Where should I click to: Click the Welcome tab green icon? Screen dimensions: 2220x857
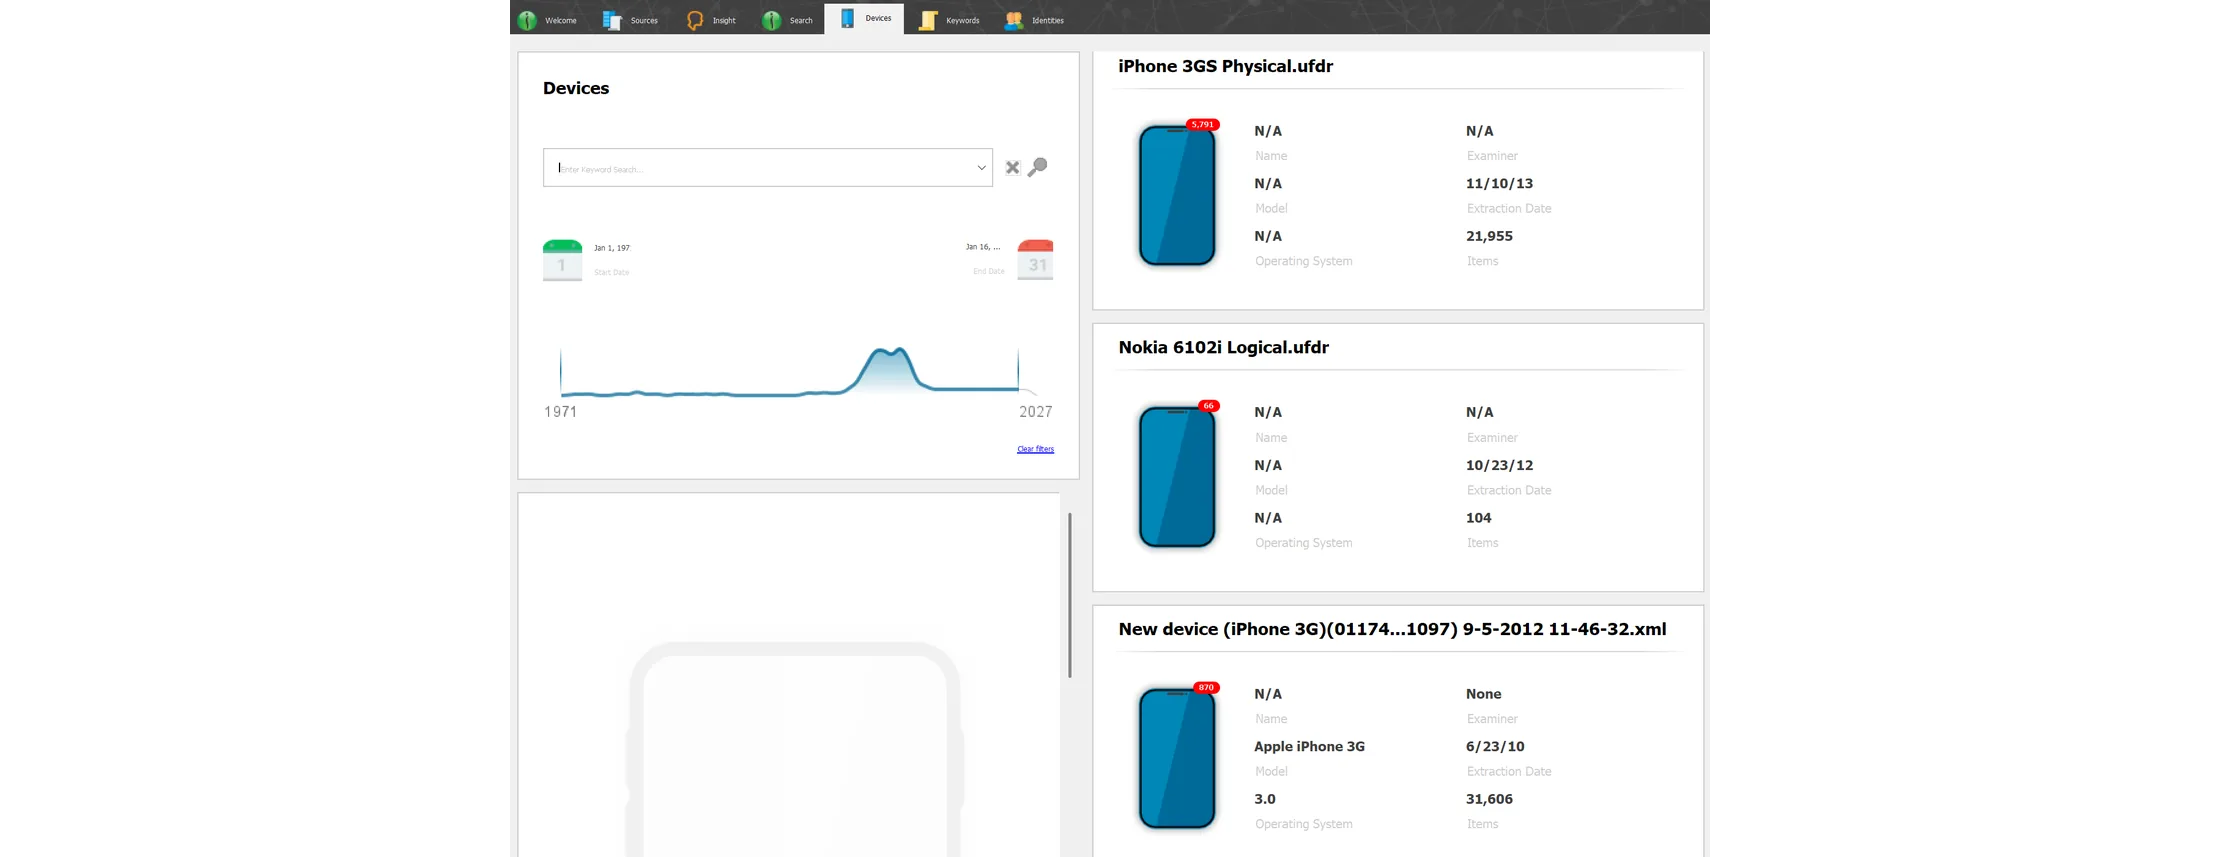pyautogui.click(x=527, y=20)
